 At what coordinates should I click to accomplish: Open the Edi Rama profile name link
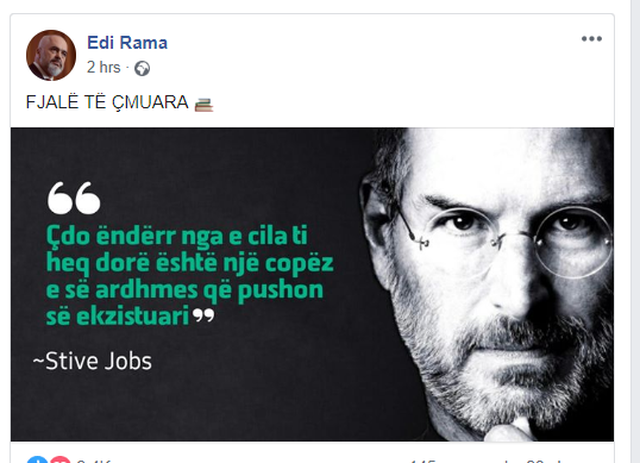127,42
